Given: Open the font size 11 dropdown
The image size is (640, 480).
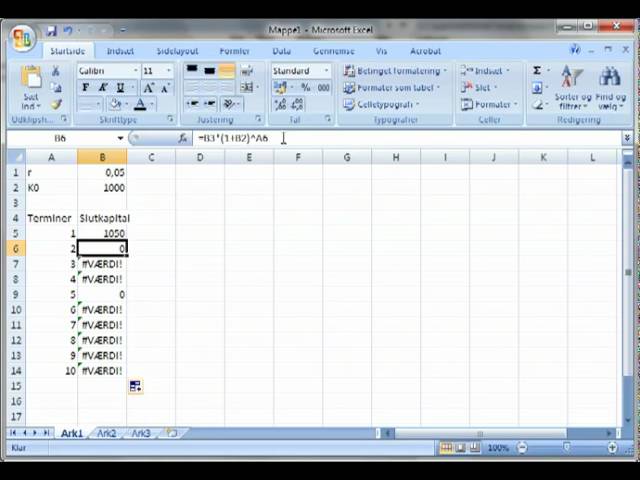Looking at the screenshot, I should point(169,71).
